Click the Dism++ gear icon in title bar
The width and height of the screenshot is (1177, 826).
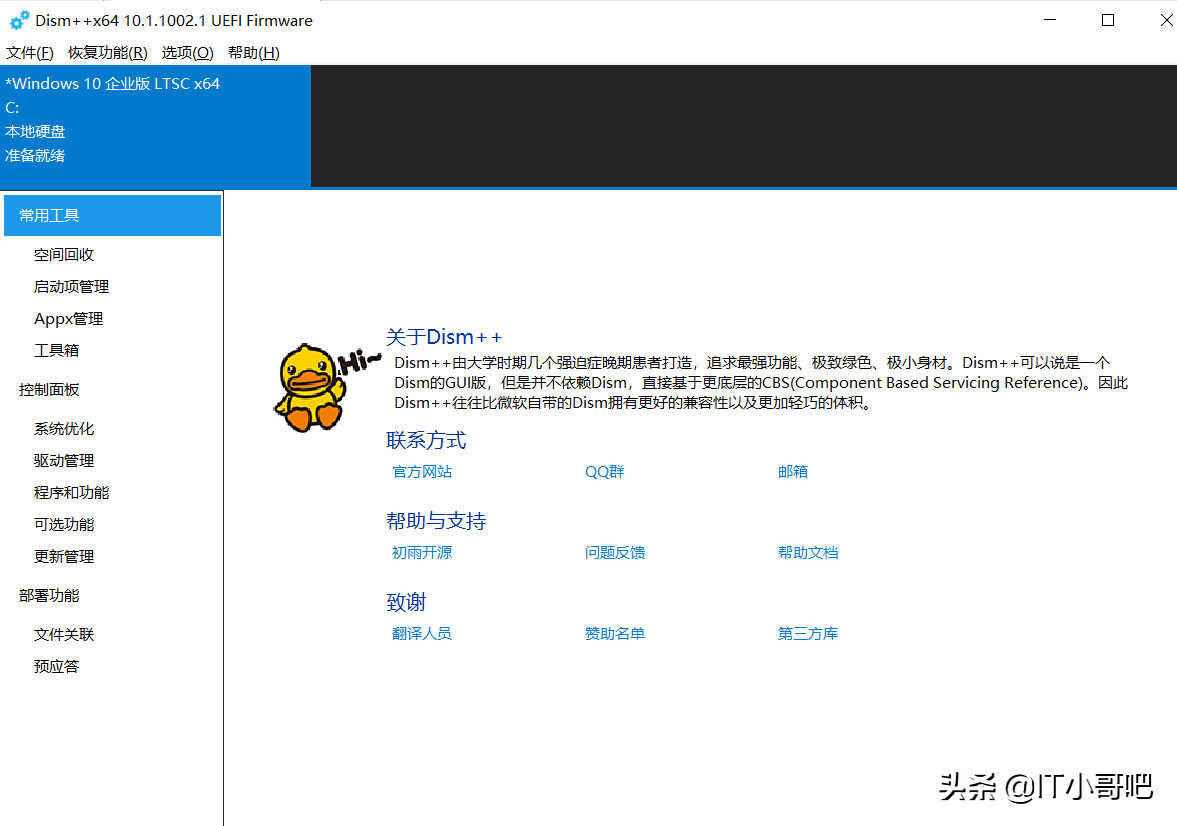click(x=19, y=20)
